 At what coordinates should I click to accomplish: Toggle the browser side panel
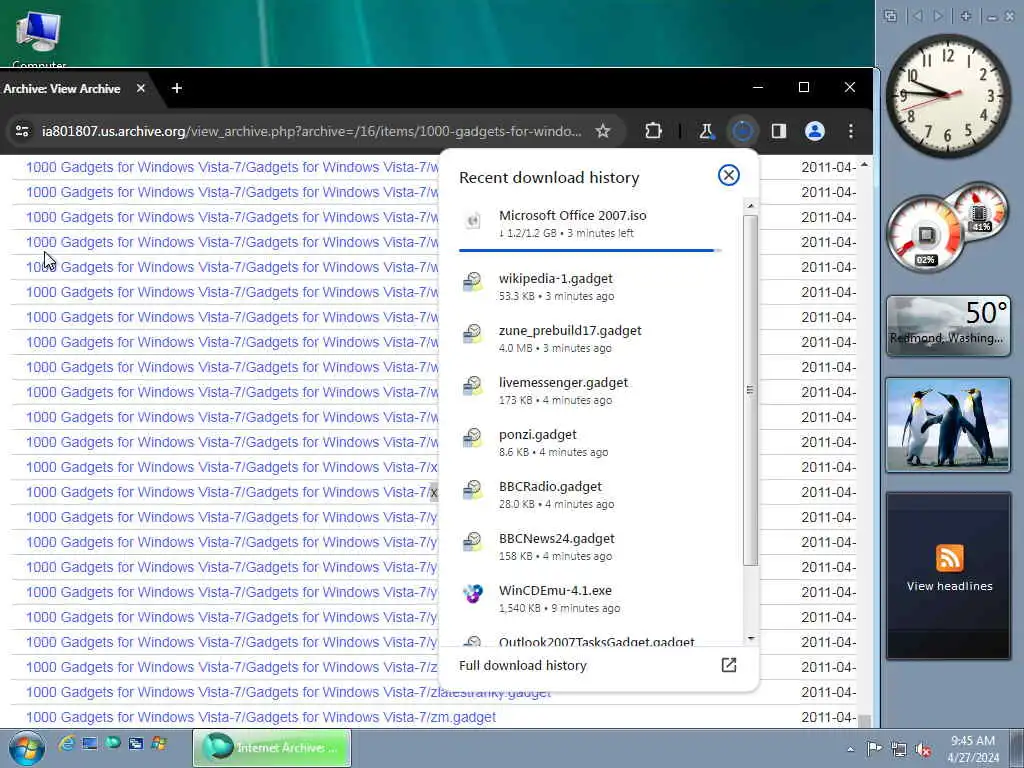[778, 131]
